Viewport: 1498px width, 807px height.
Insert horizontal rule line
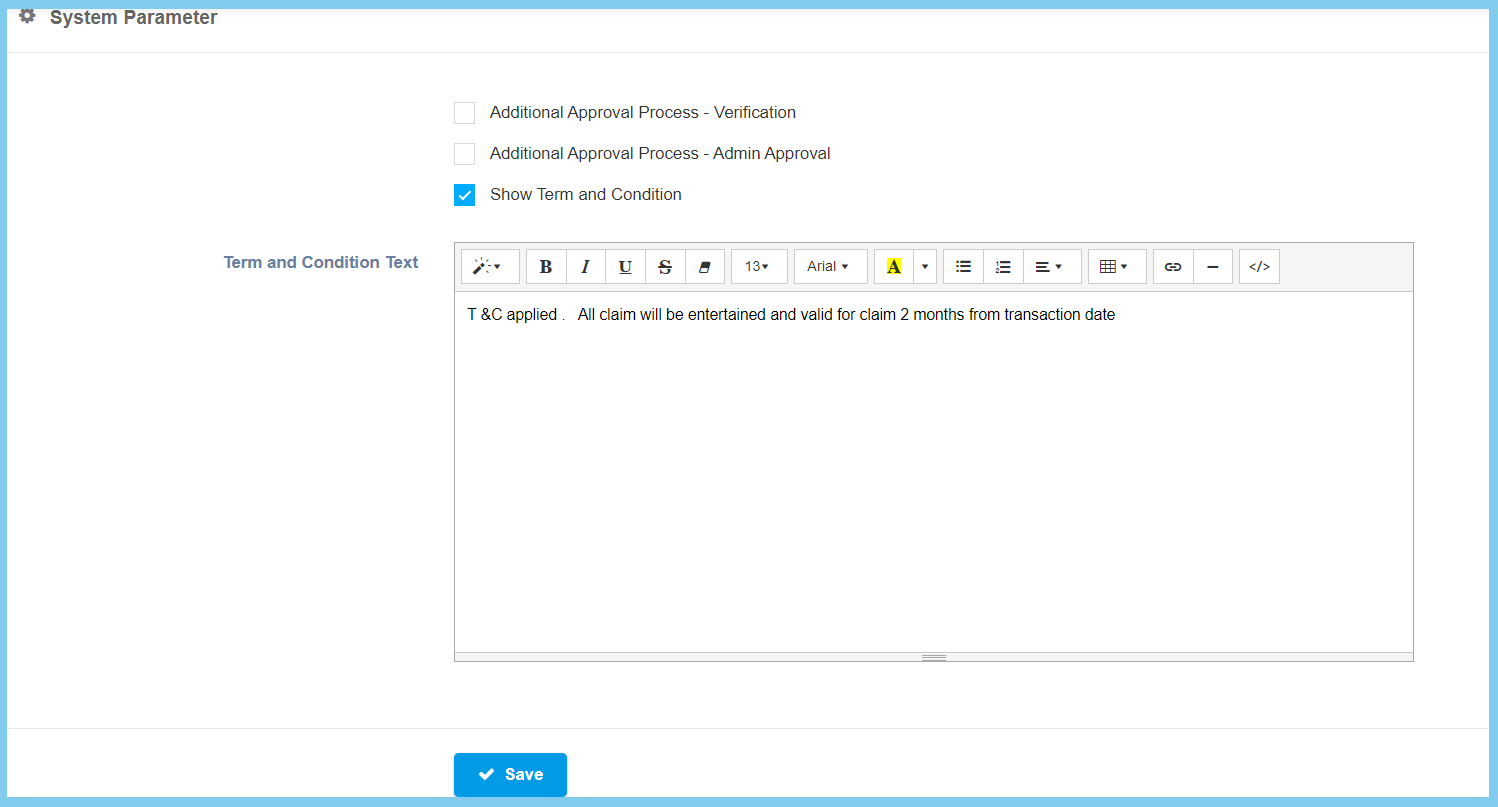pyautogui.click(x=1212, y=267)
